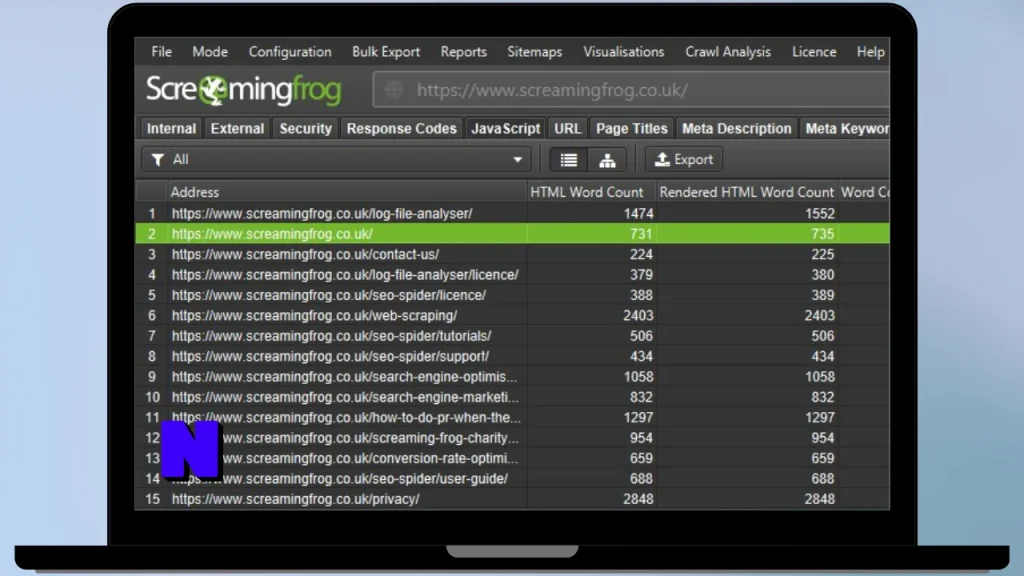Open the File menu

point(161,52)
